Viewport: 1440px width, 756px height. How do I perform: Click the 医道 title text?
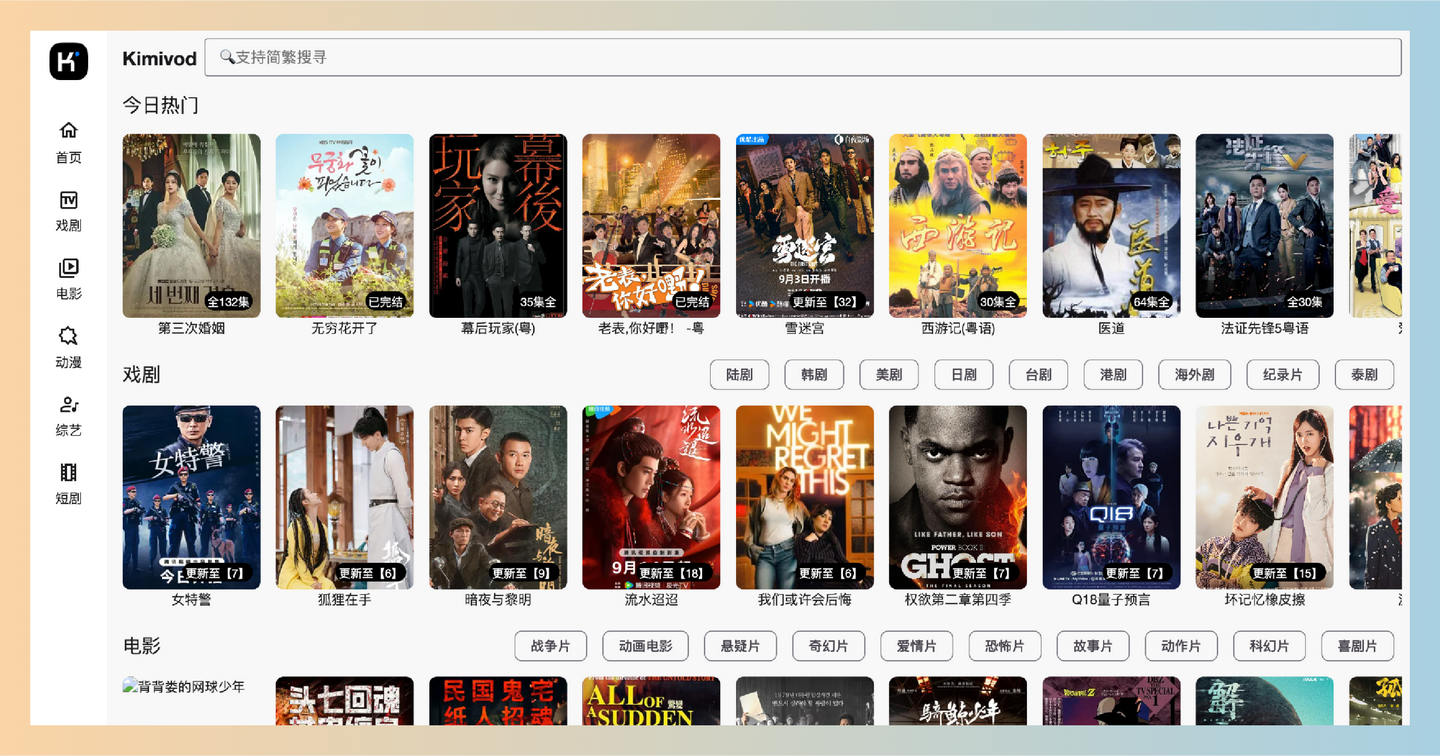pos(1112,328)
